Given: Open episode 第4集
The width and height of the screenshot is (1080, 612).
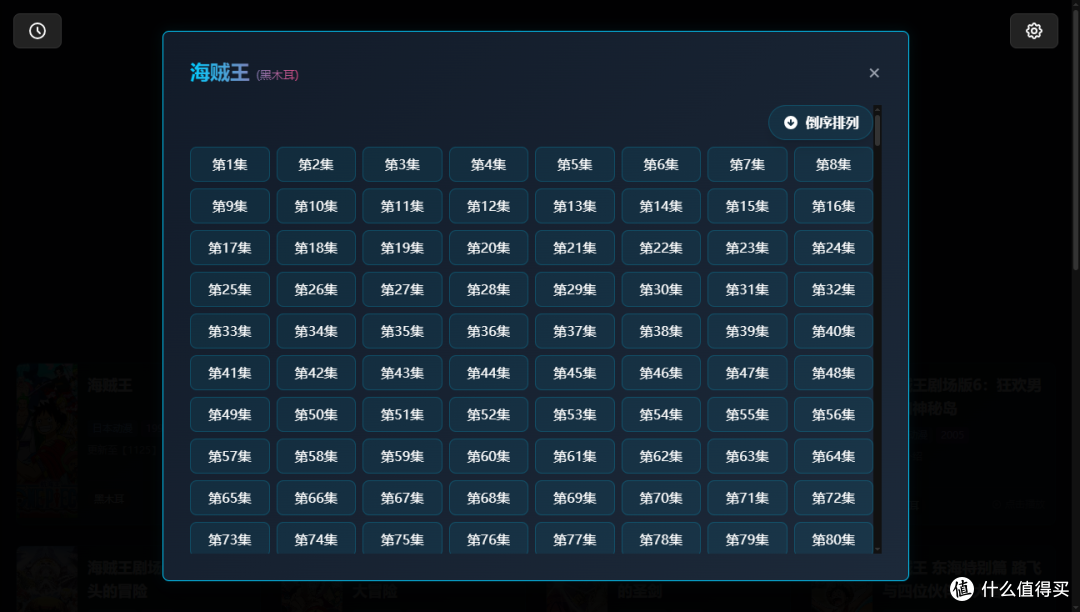Looking at the screenshot, I should click(x=488, y=165).
